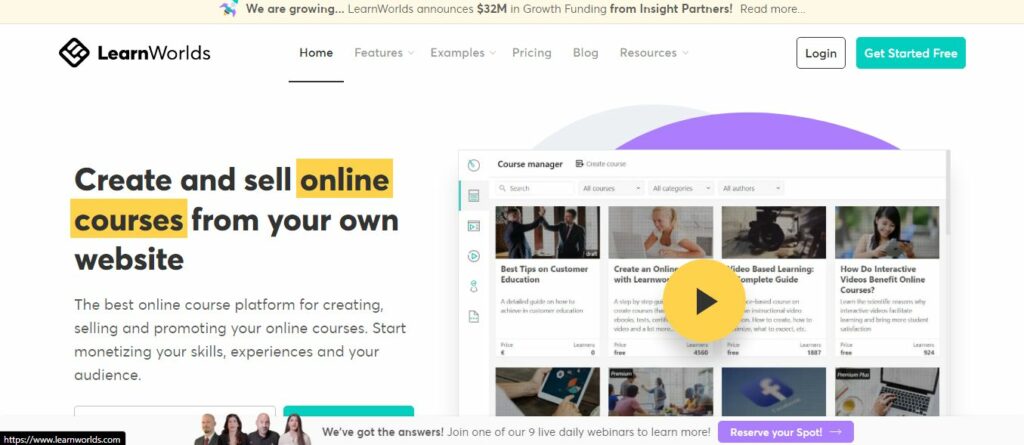Viewport: 1024px width, 445px height.
Task: Click the LearnWorlds logo icon
Action: (x=74, y=52)
